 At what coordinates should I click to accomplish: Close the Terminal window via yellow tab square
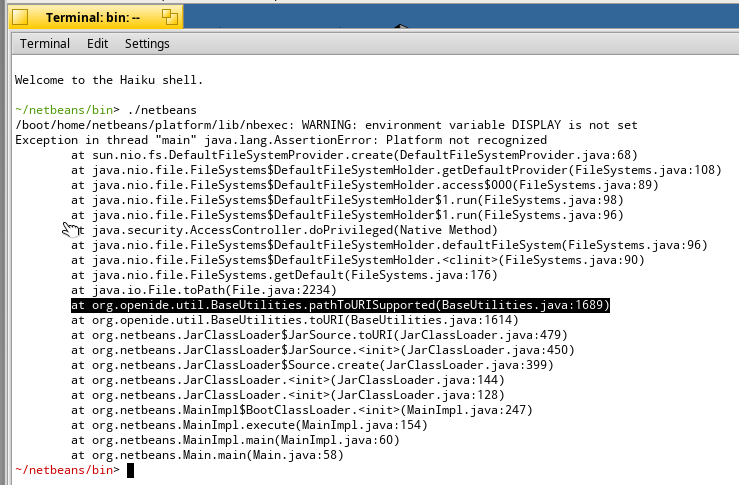pos(20,17)
